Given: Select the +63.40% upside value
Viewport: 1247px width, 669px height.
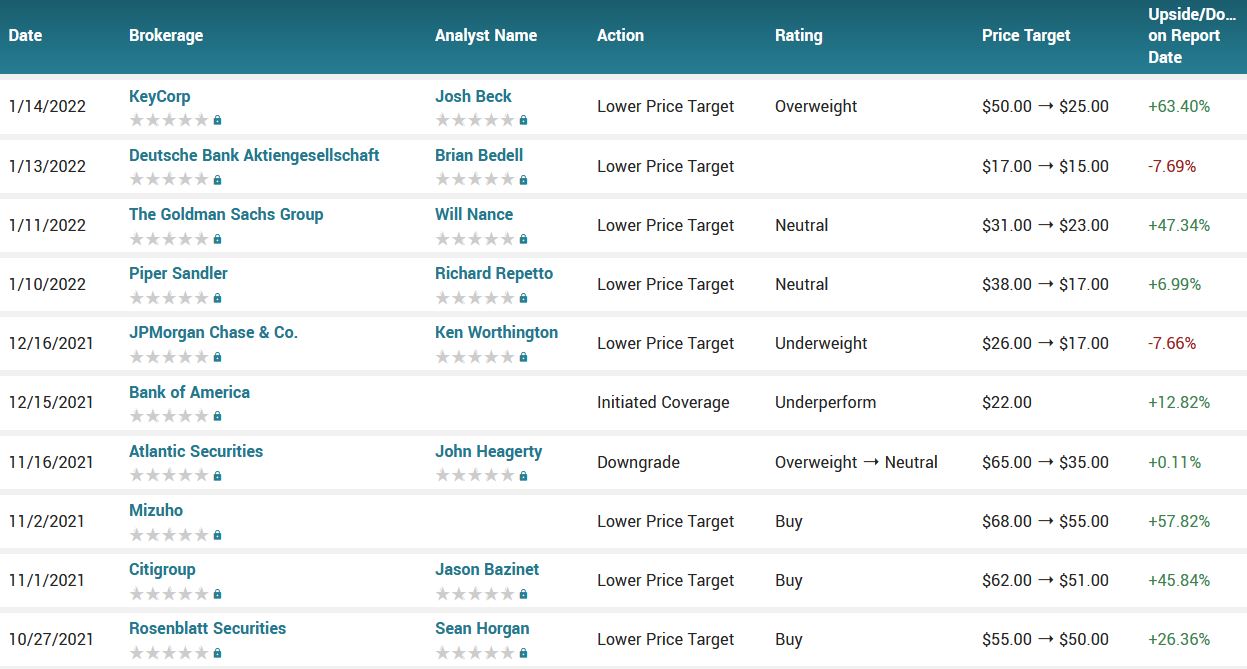Looking at the screenshot, I should 1179,106.
